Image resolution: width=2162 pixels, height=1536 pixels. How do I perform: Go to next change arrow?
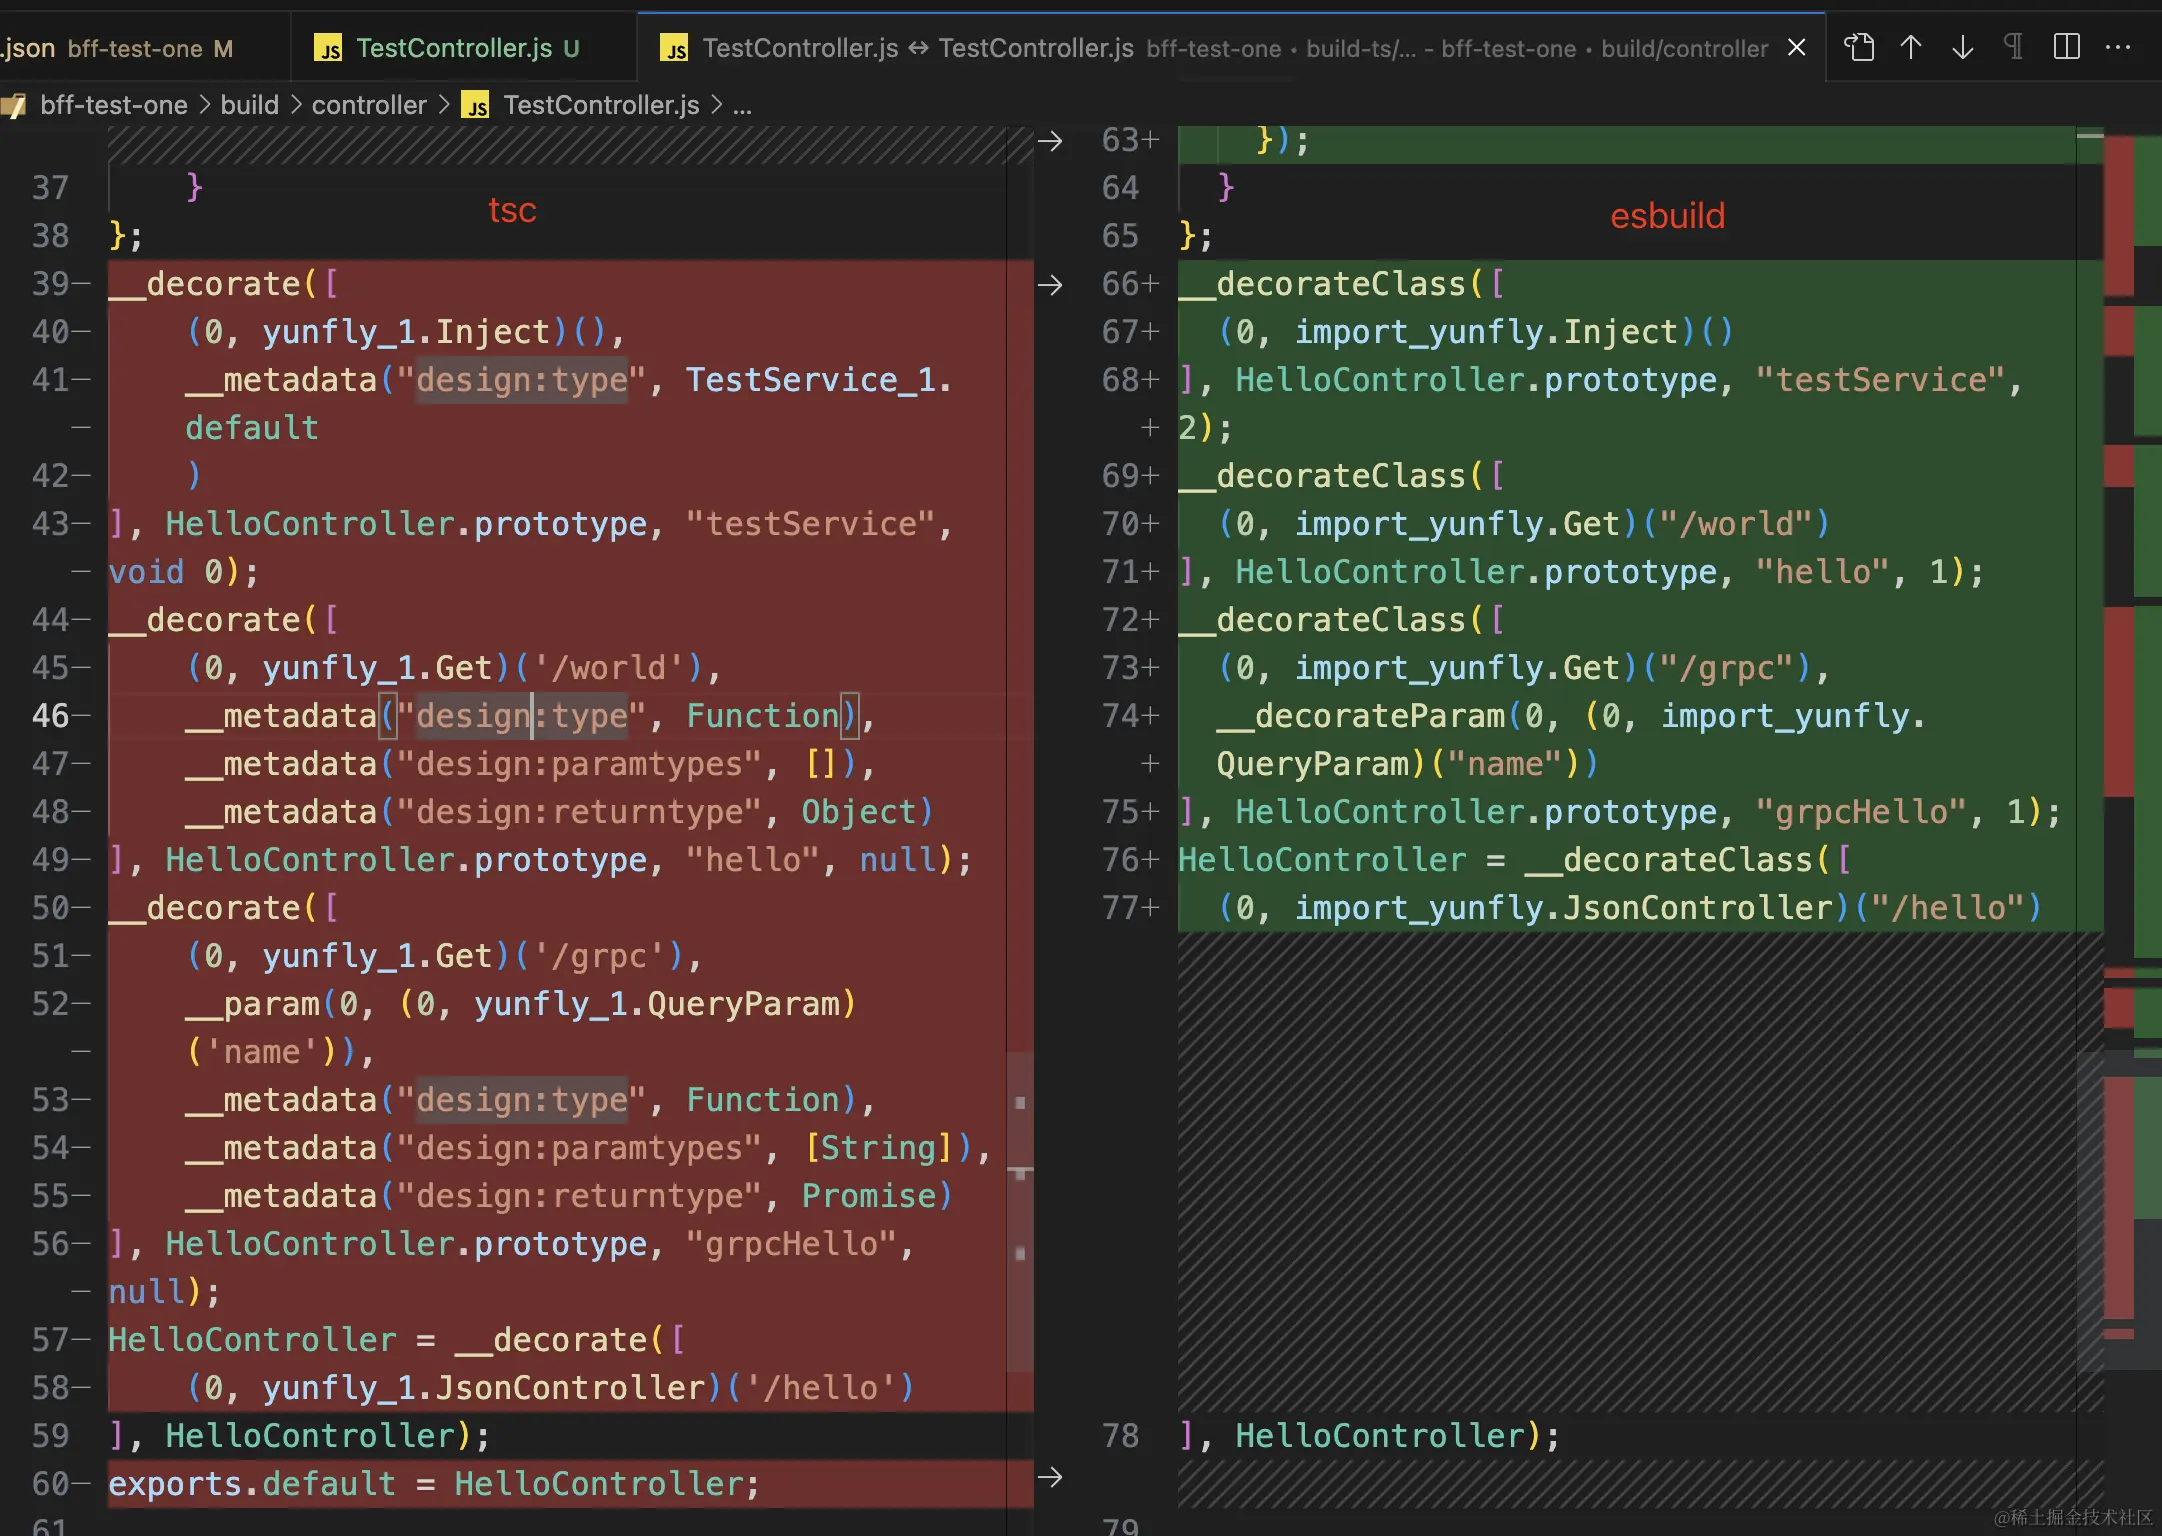pyautogui.click(x=1963, y=47)
